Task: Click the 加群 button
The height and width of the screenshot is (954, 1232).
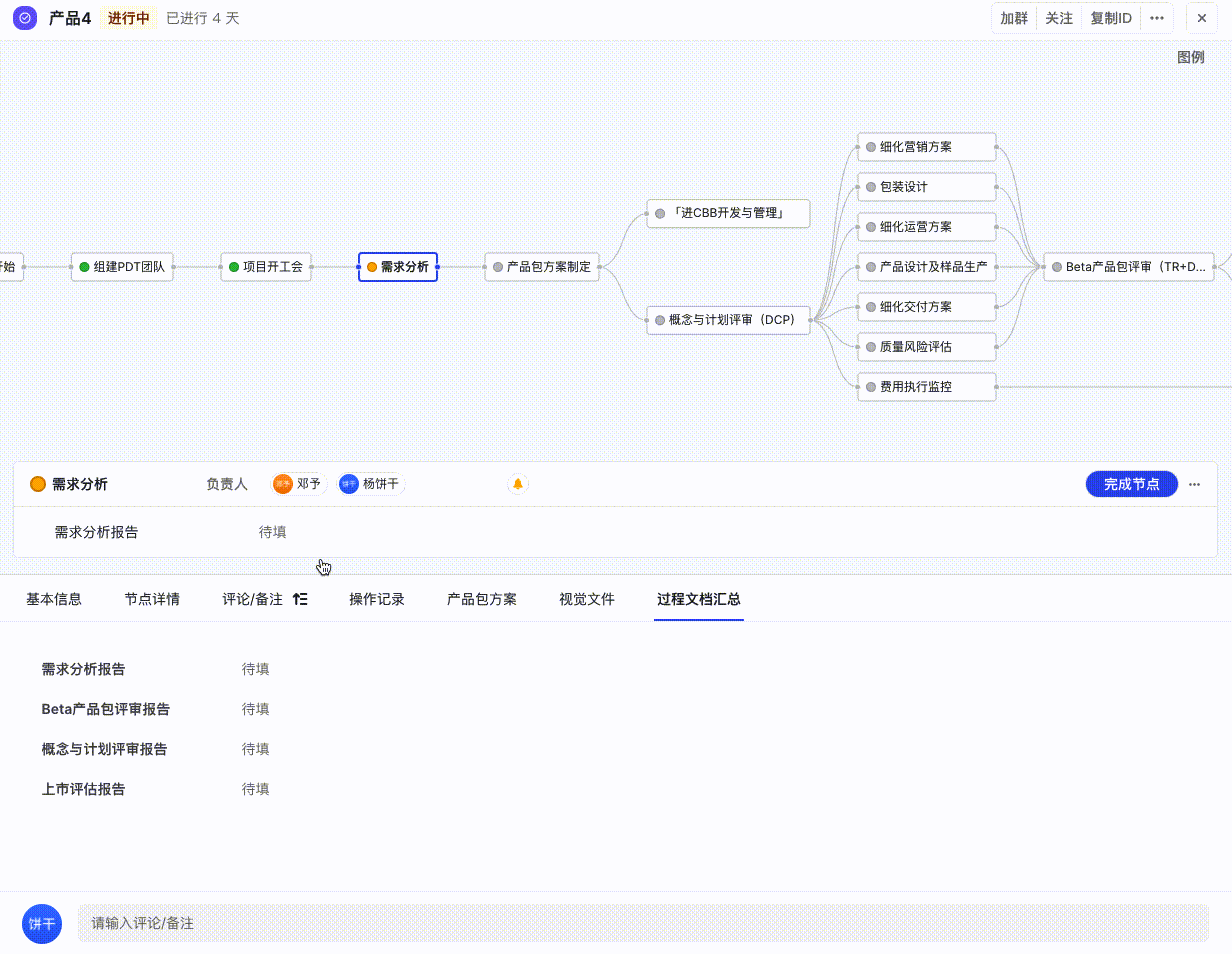Action: pyautogui.click(x=1014, y=18)
